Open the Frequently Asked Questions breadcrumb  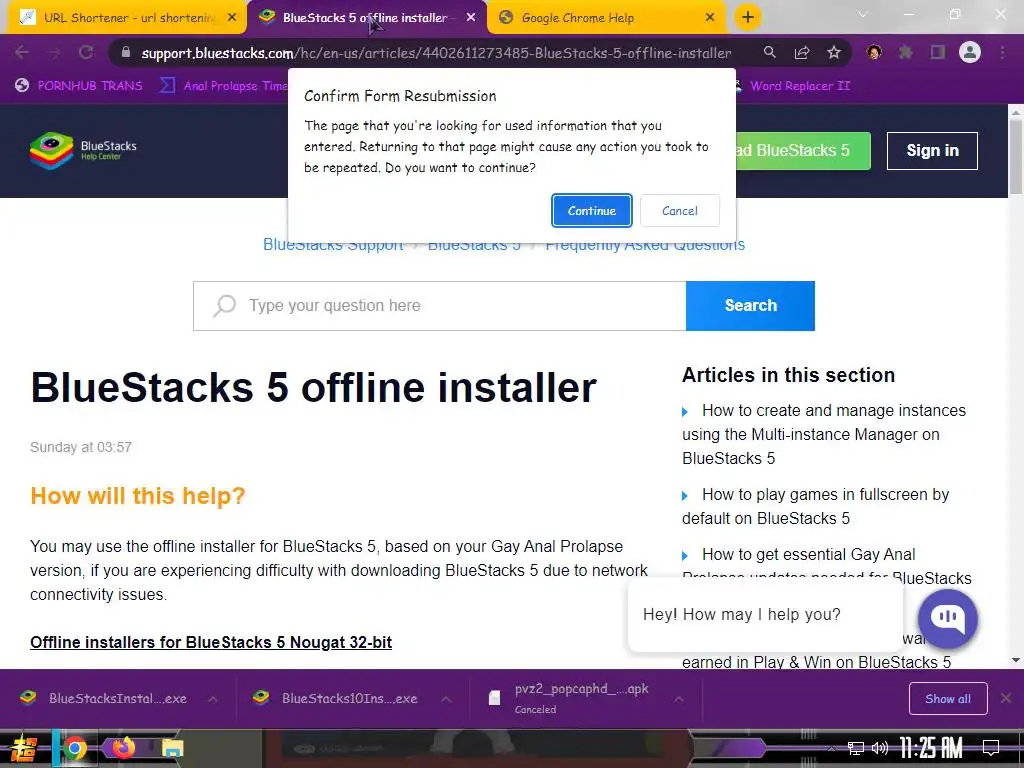[x=645, y=246]
